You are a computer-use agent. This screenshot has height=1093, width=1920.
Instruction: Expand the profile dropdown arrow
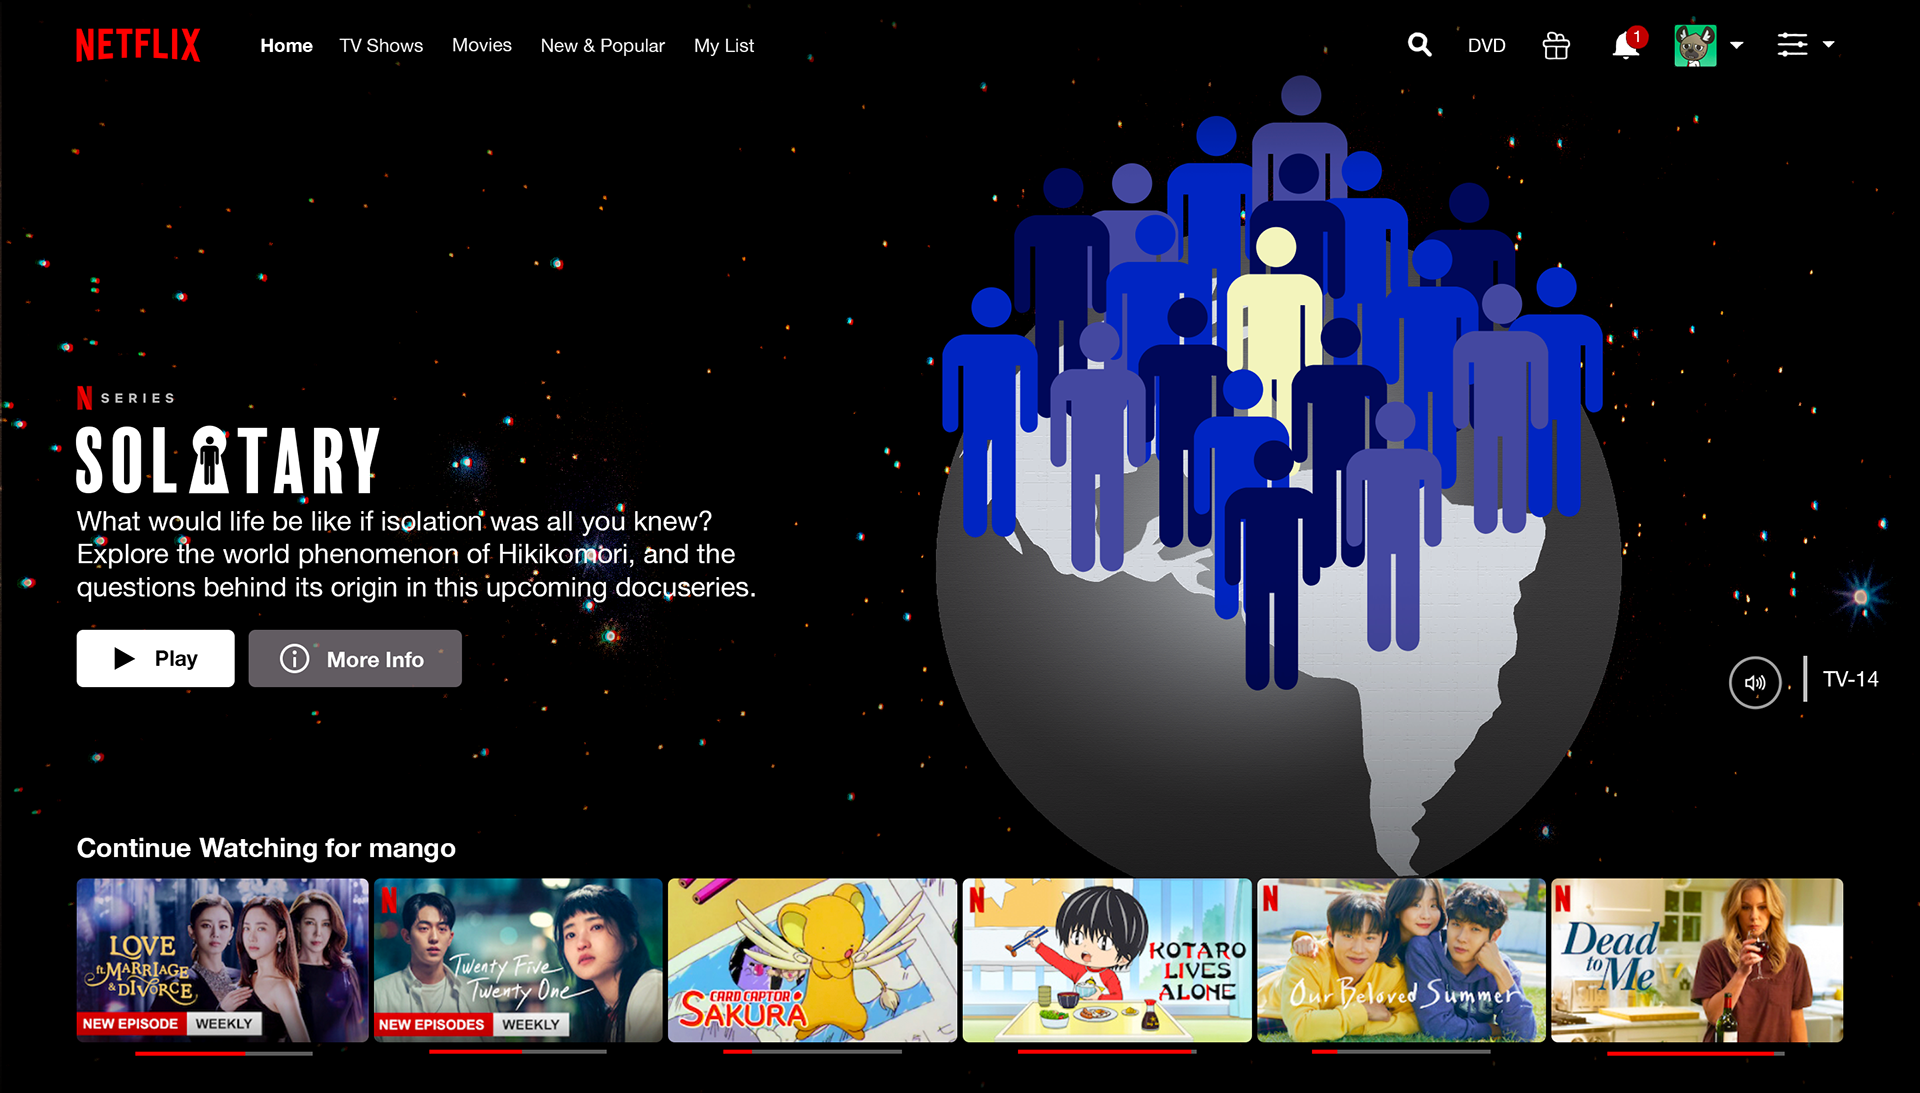coord(1737,46)
